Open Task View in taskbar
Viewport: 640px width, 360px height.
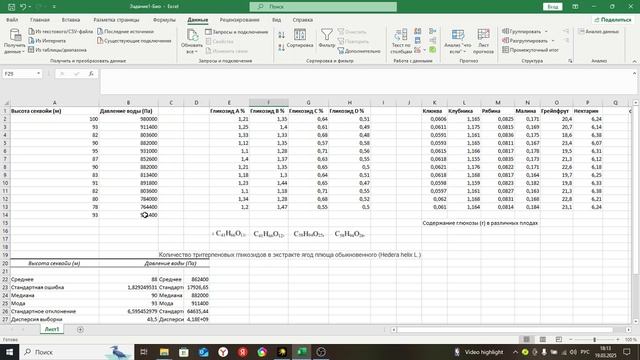(x=144, y=352)
